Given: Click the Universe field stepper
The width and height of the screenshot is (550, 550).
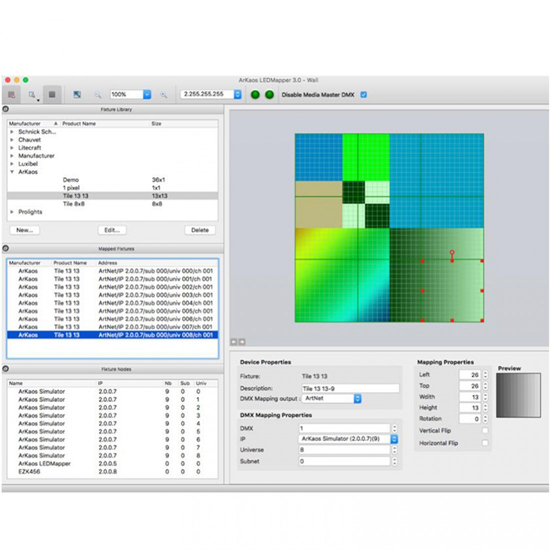Looking at the screenshot, I should (395, 450).
